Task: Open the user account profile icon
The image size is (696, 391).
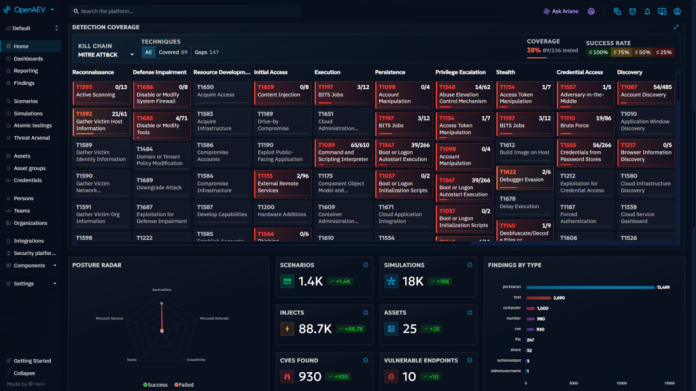Action: (x=677, y=12)
